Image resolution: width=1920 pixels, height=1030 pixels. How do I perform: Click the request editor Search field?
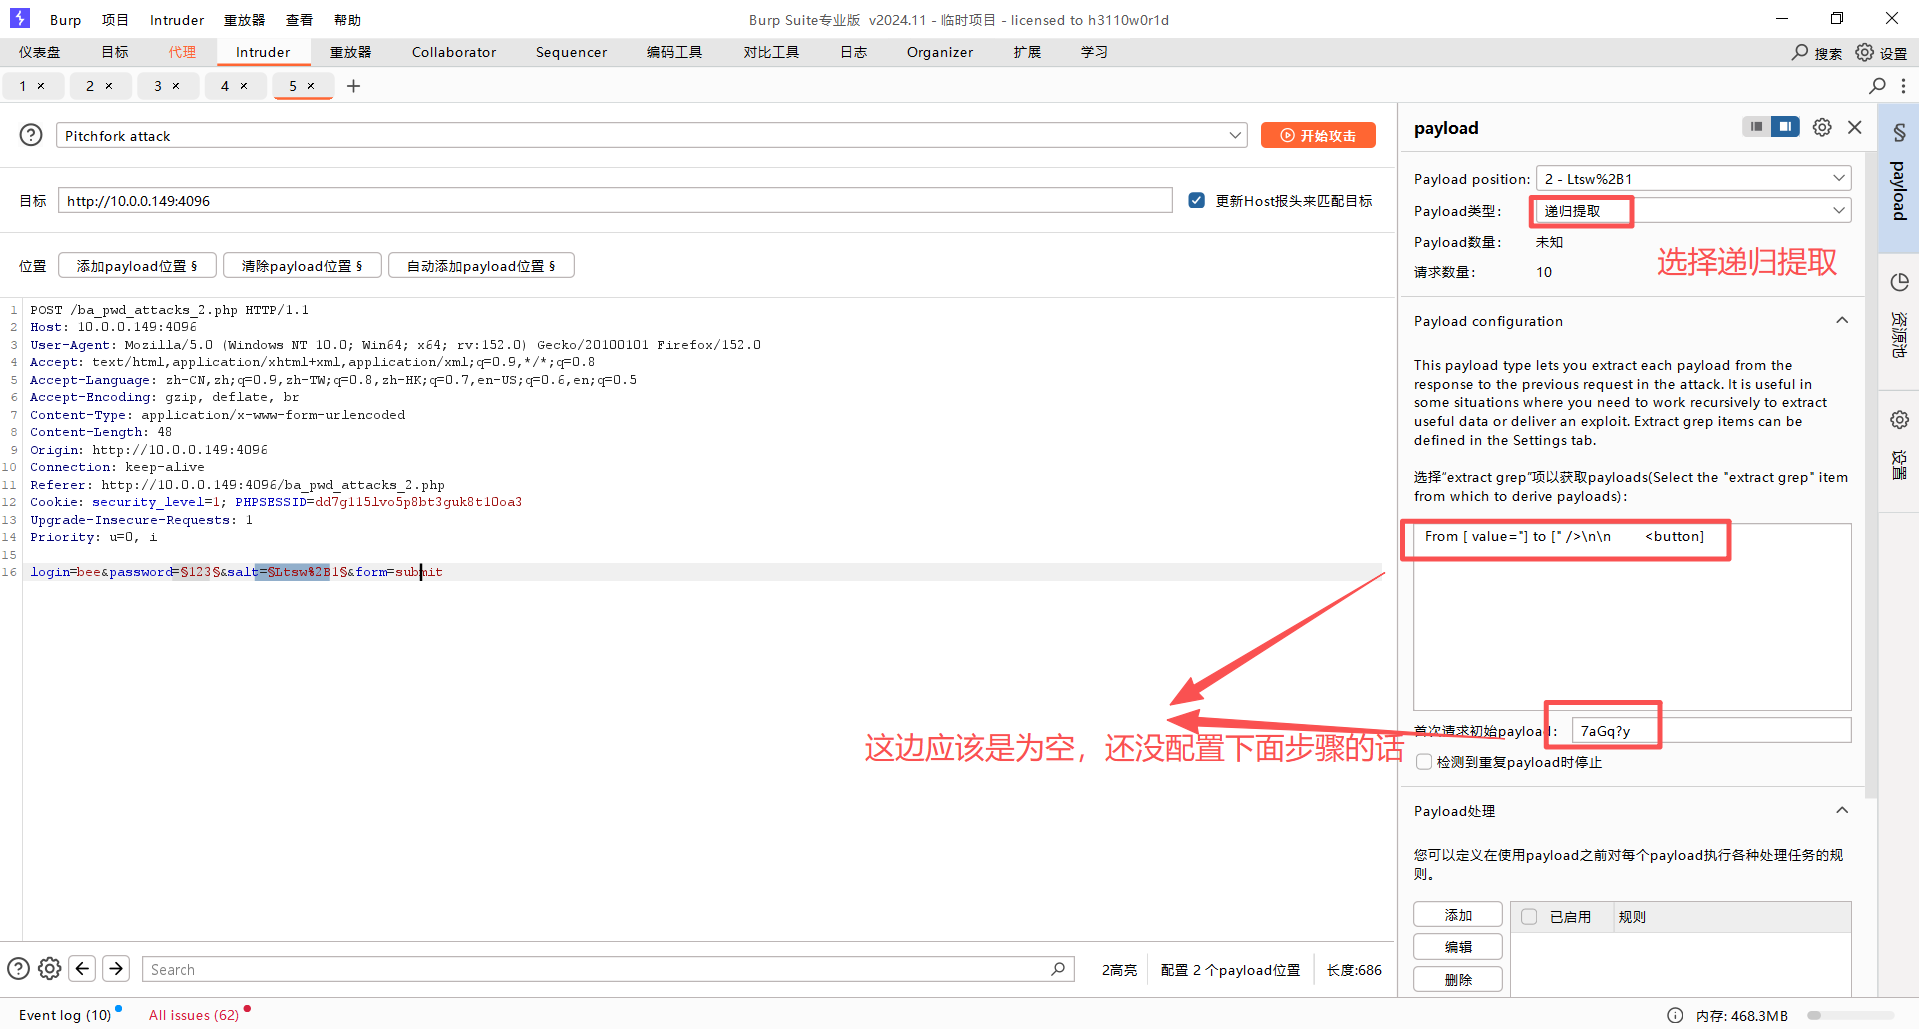(x=608, y=969)
